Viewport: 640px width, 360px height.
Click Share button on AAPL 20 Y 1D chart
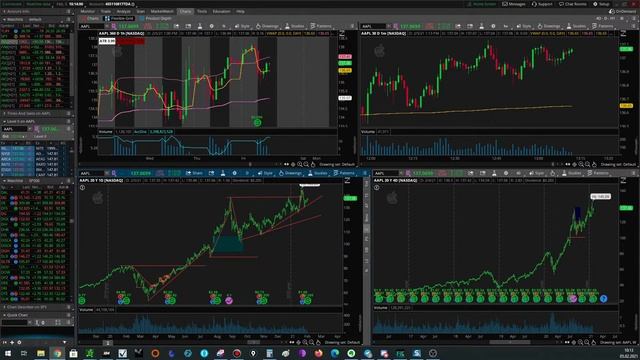point(194,173)
